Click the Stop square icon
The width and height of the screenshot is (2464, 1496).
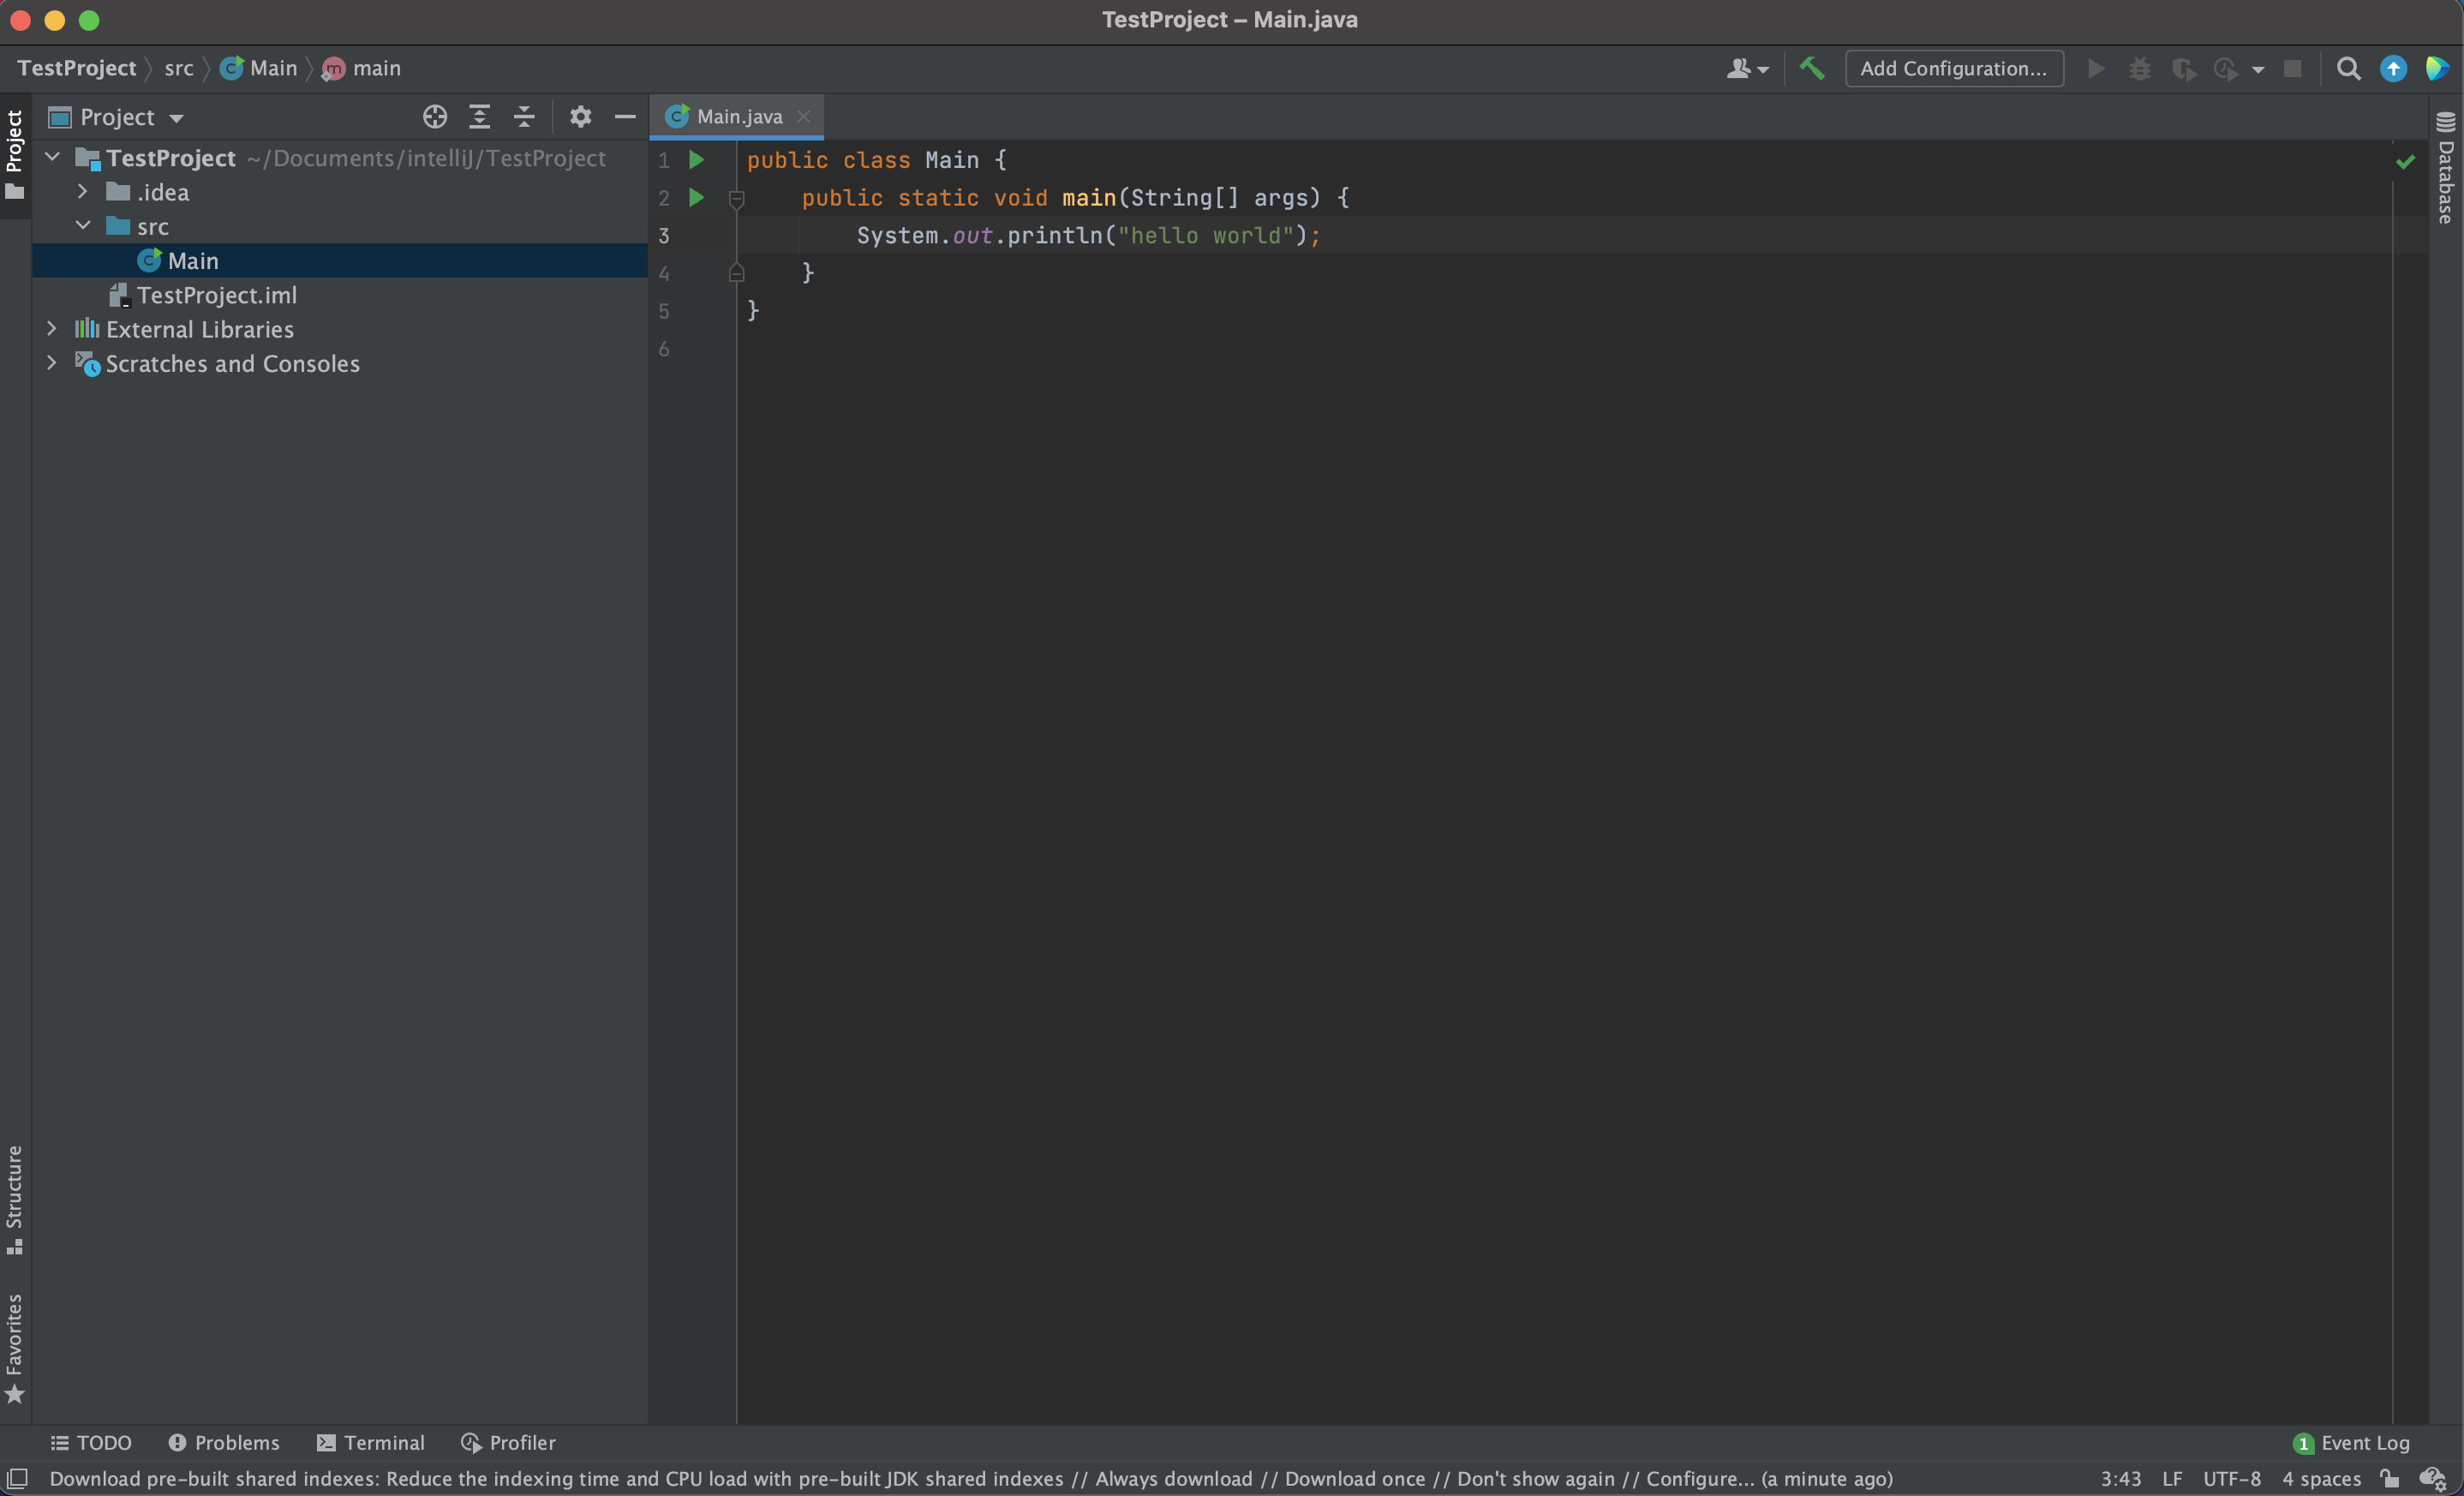tap(2292, 68)
